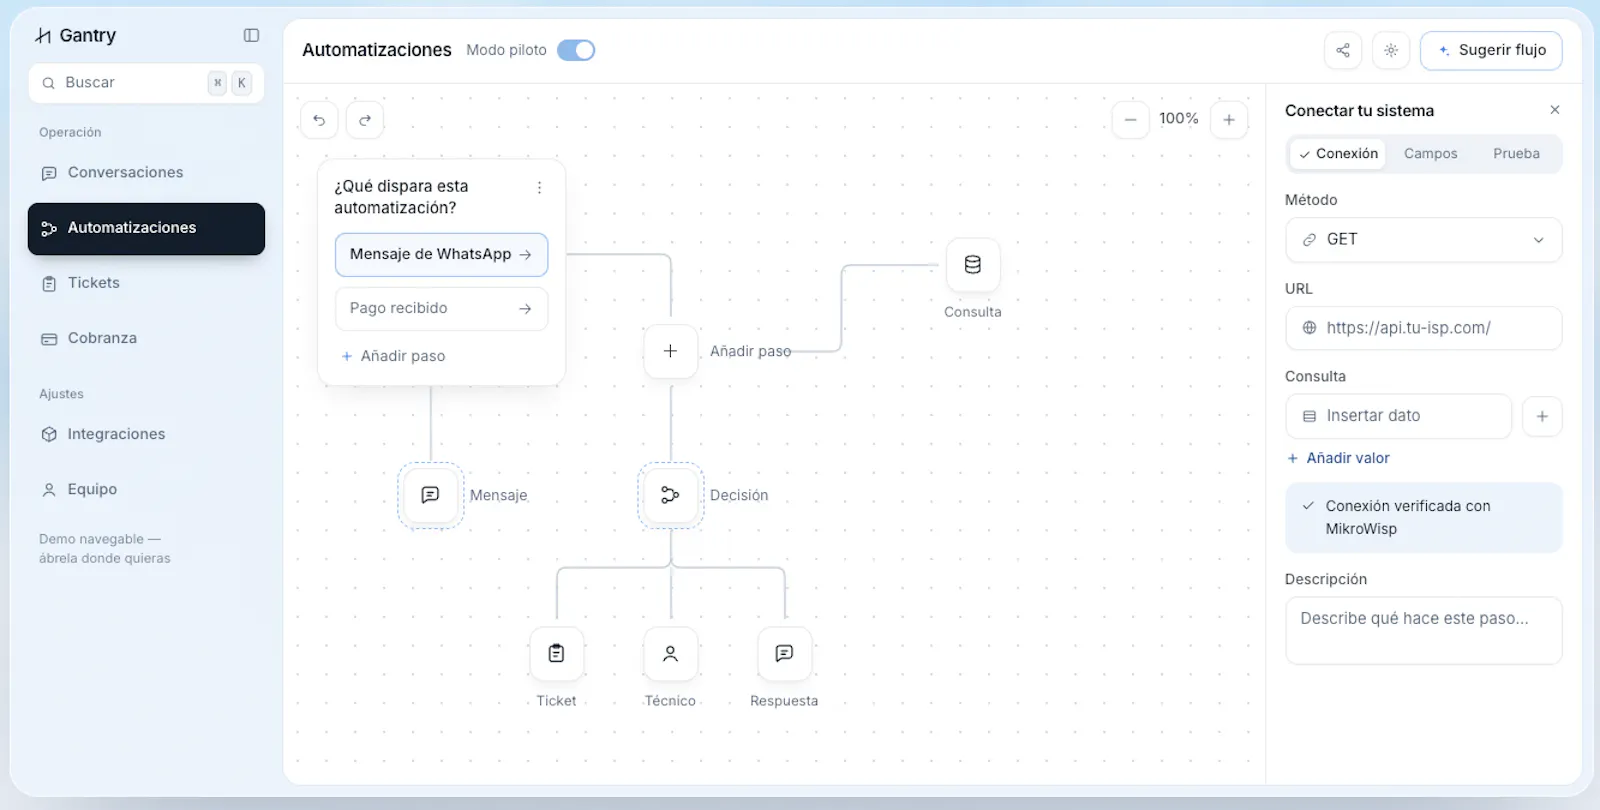Open the trigger card three-dot menu

[x=539, y=187]
